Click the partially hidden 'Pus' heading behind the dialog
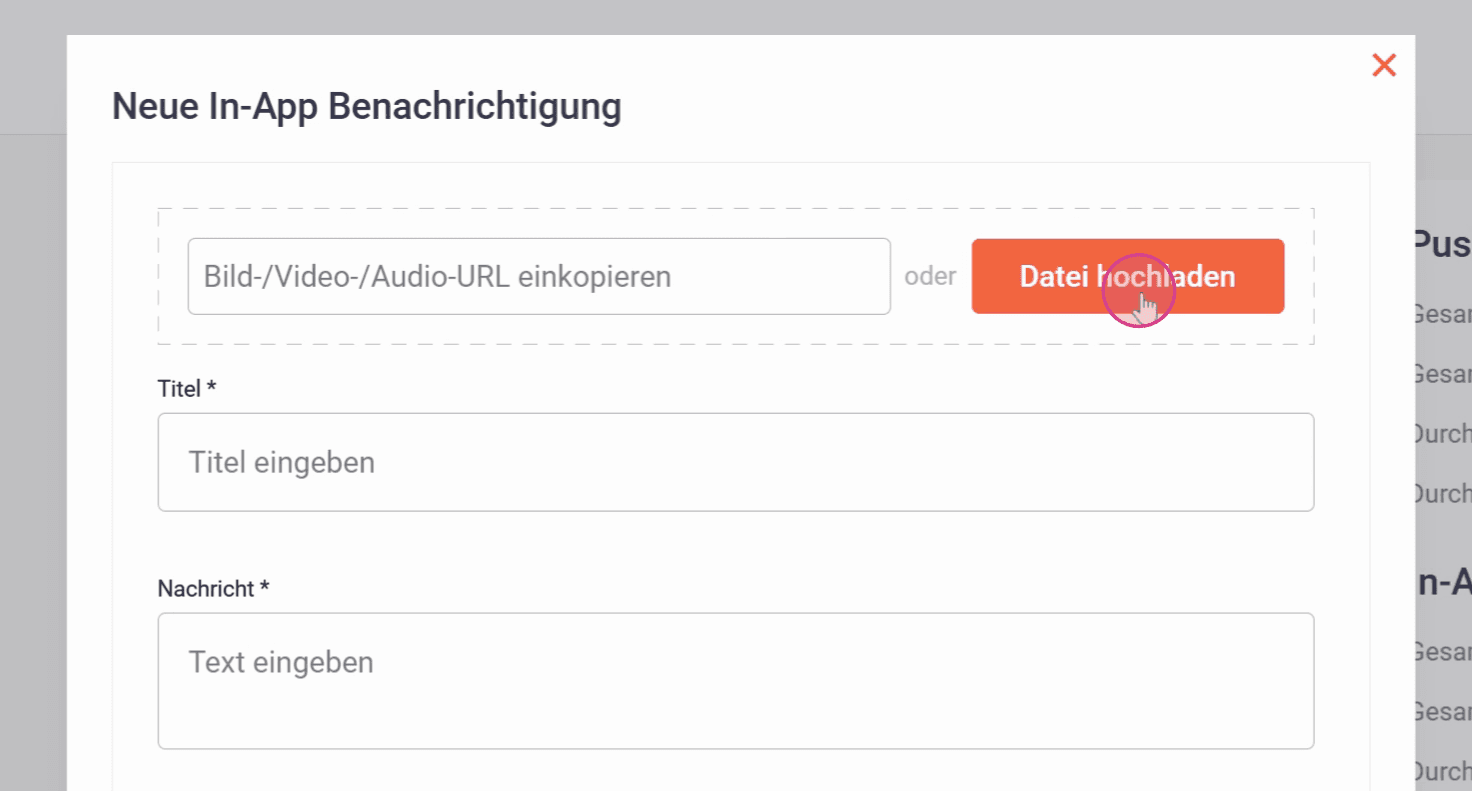1472x791 pixels. [1442, 243]
